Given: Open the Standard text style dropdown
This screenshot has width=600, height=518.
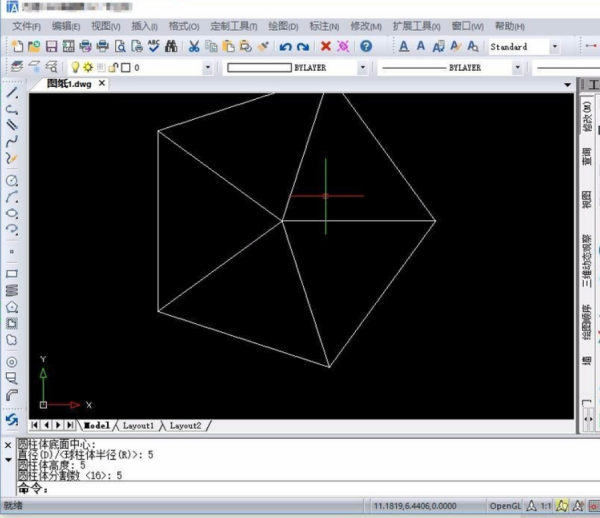Looking at the screenshot, I should (x=554, y=47).
